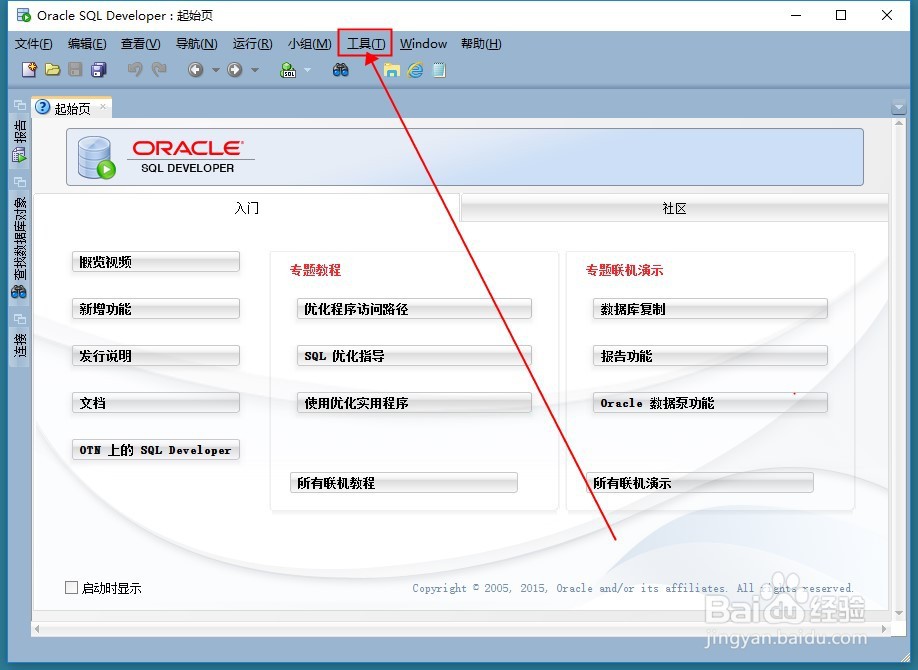Expand the Back button history dropdown
918x670 pixels.
(x=215, y=70)
